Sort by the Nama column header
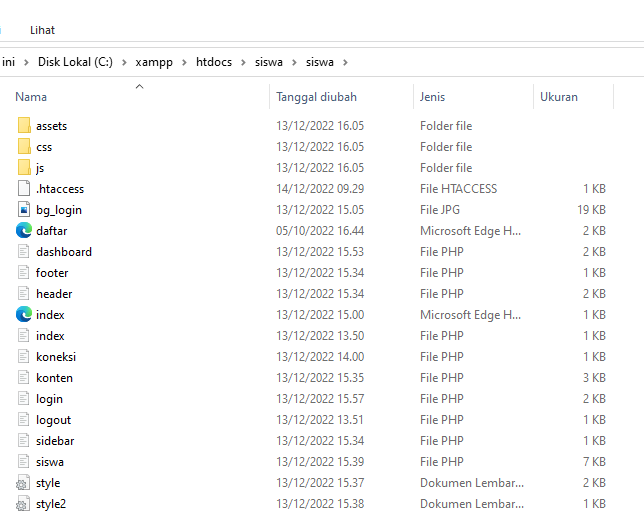 (31, 97)
